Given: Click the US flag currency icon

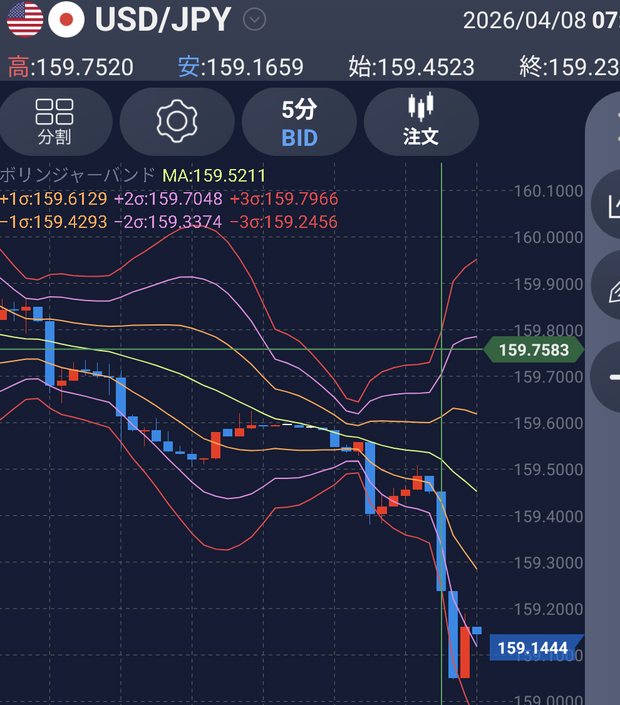Looking at the screenshot, I should point(25,19).
